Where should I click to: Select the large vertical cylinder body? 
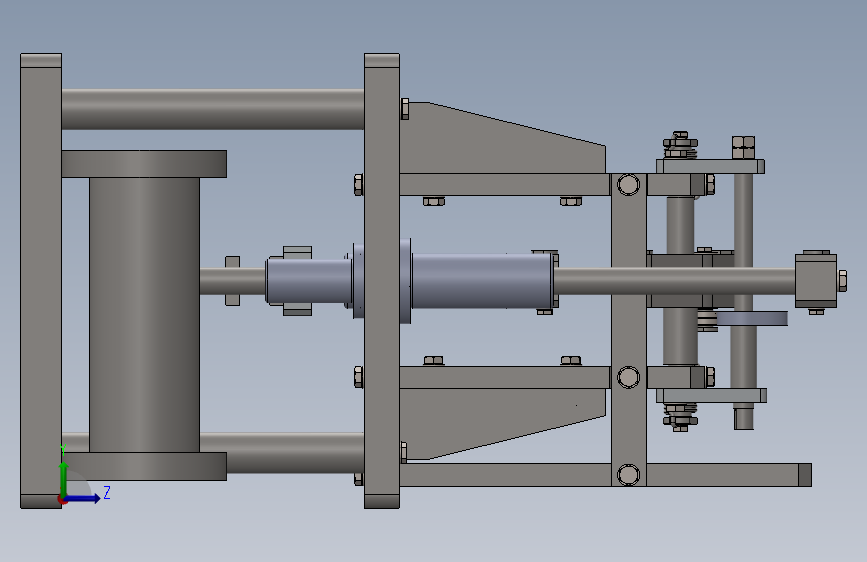tap(144, 315)
